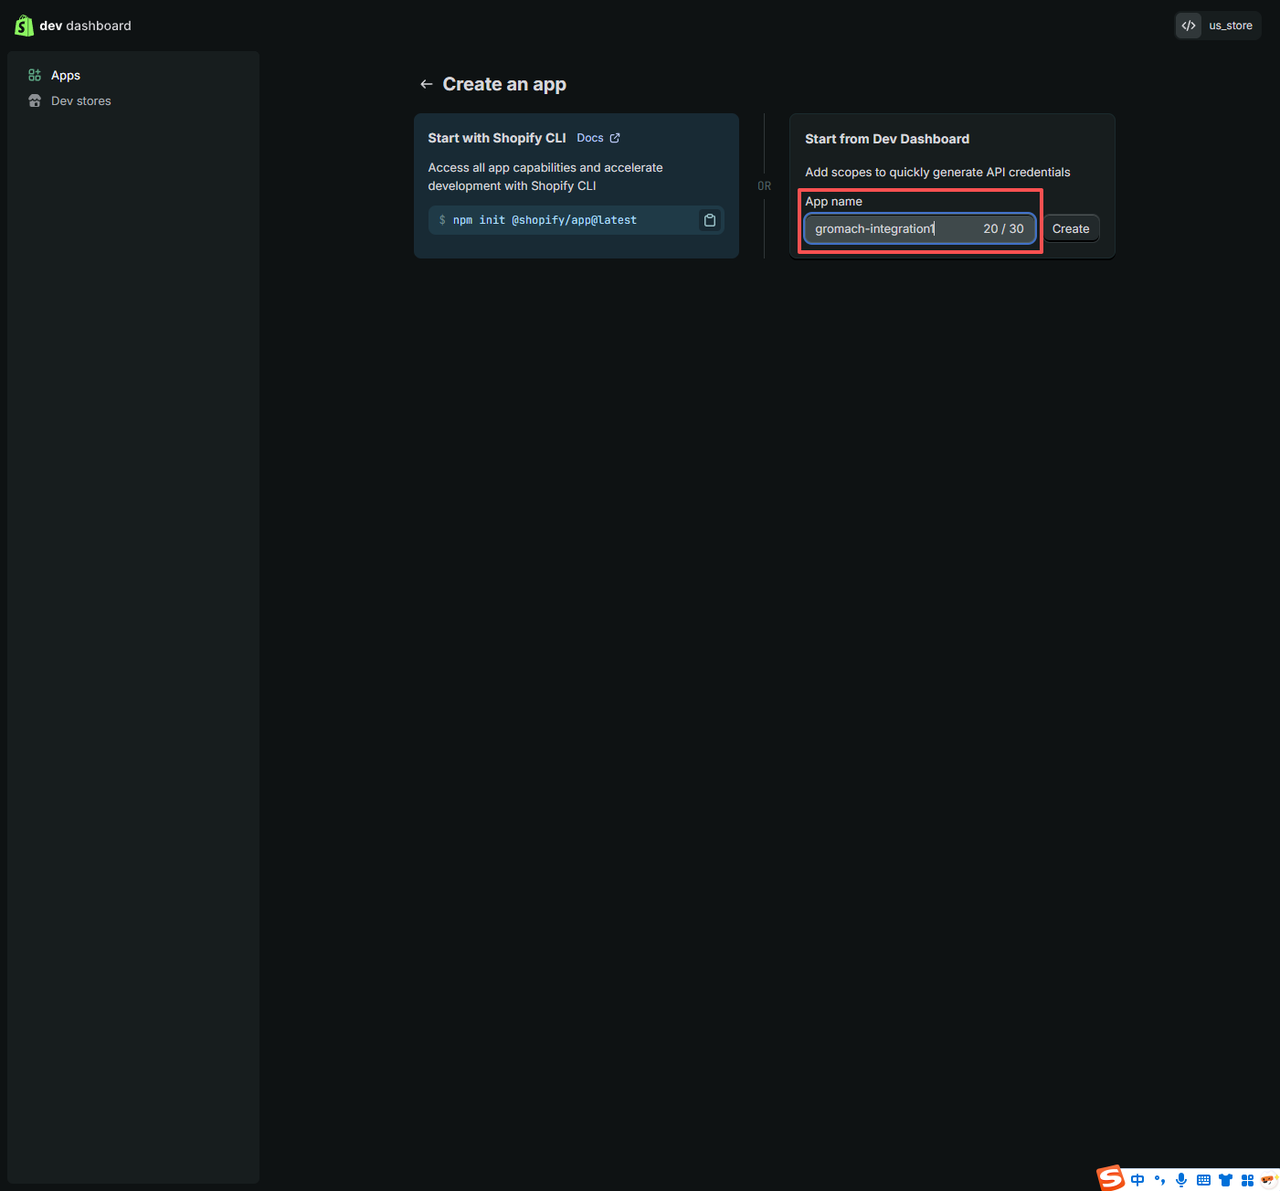Open the us_store account switcher
This screenshot has width=1280, height=1191.
pos(1230,26)
